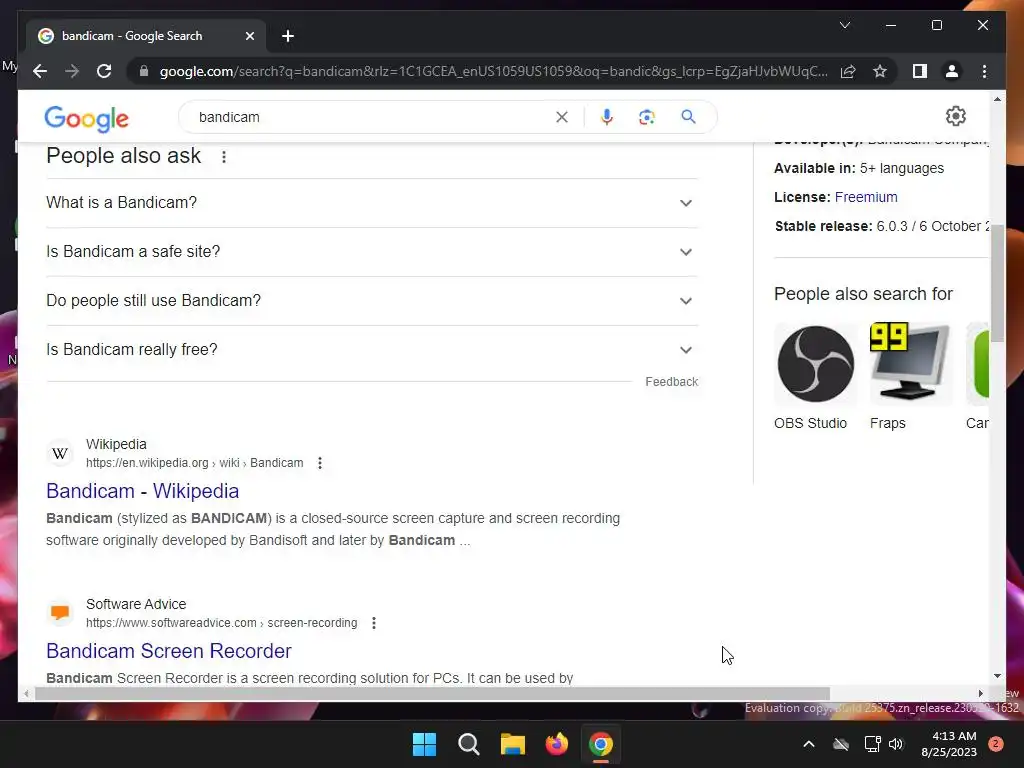Open the Chrome profile menu
This screenshot has width=1024, height=768.
coord(952,71)
